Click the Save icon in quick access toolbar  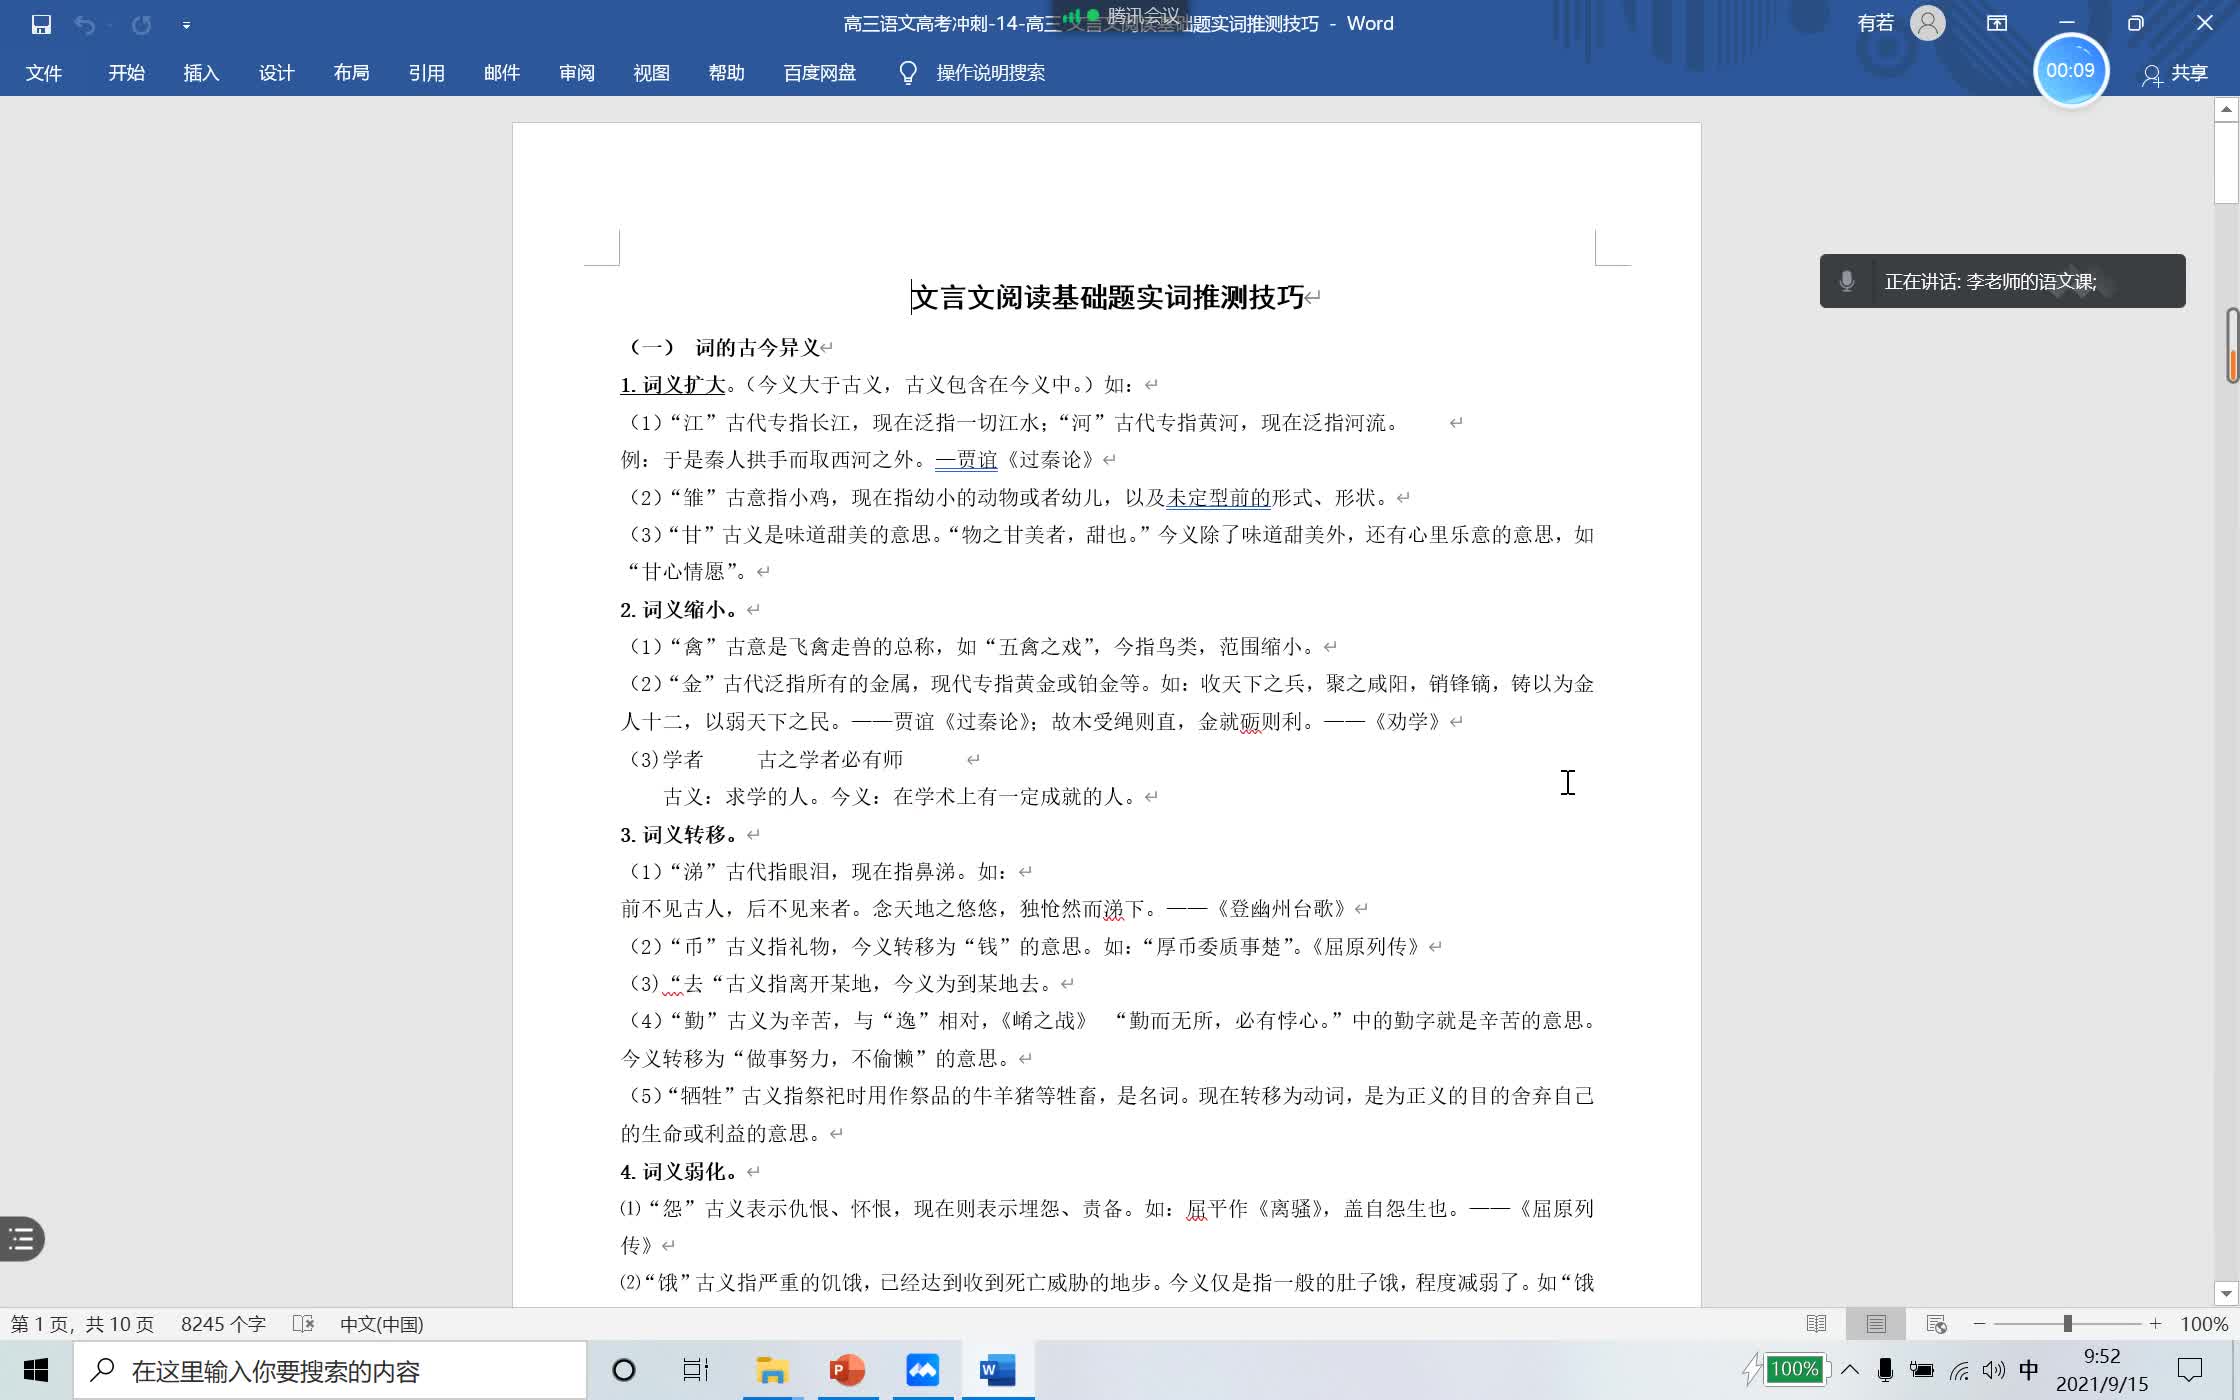(x=41, y=24)
